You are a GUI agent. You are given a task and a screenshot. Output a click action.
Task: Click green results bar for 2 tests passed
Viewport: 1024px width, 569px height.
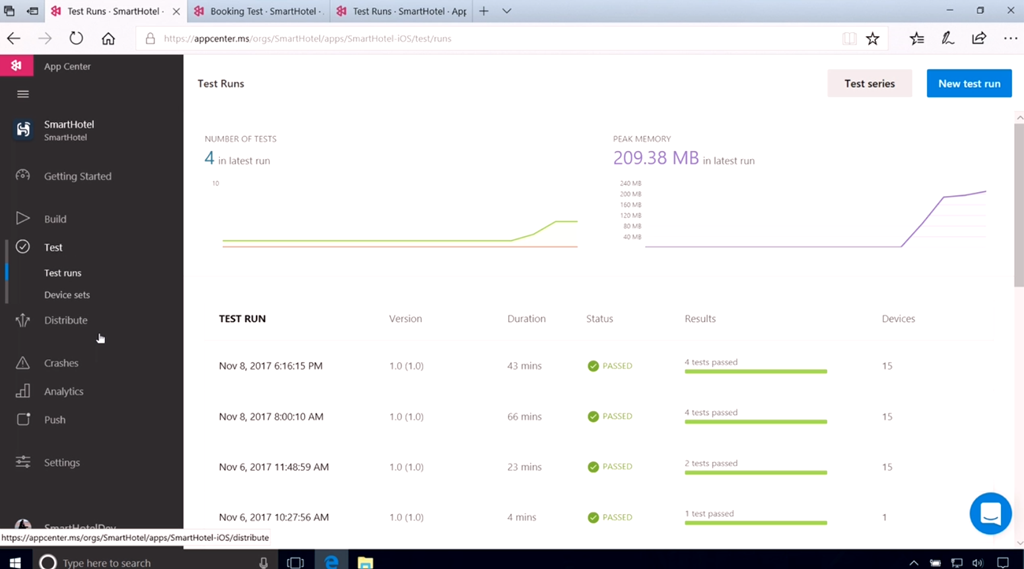[x=755, y=472]
